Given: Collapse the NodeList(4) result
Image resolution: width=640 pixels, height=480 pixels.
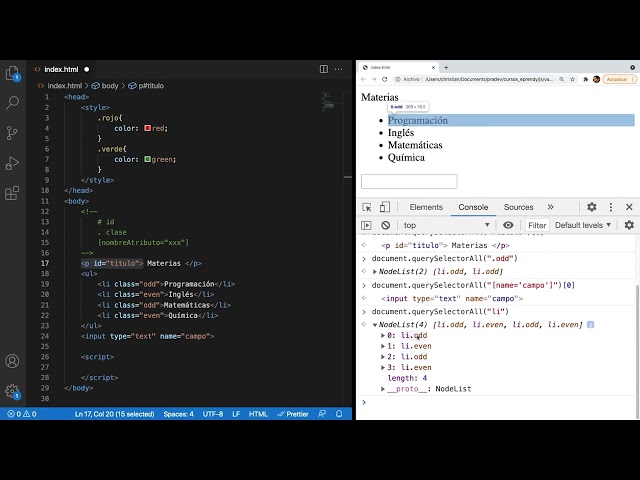Looking at the screenshot, I should tap(375, 325).
